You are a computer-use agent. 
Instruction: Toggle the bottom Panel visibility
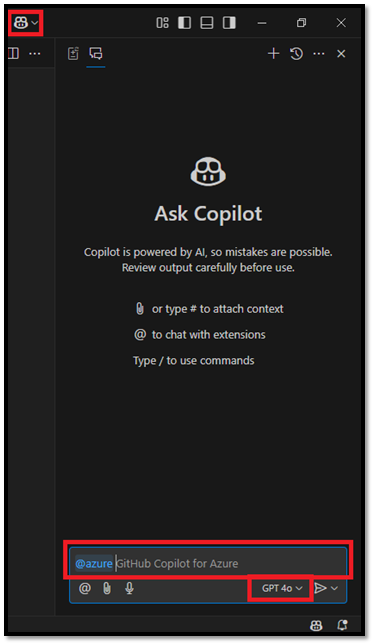click(x=207, y=23)
